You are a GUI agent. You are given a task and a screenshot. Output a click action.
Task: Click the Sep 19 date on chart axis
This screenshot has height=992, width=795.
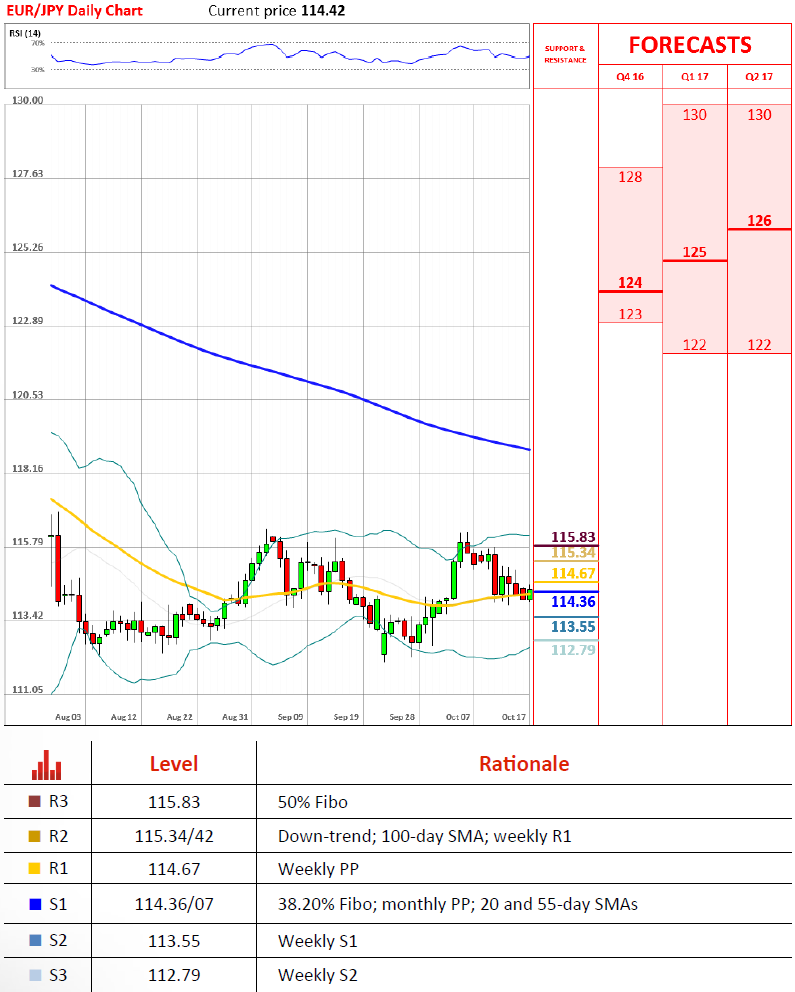tap(346, 717)
